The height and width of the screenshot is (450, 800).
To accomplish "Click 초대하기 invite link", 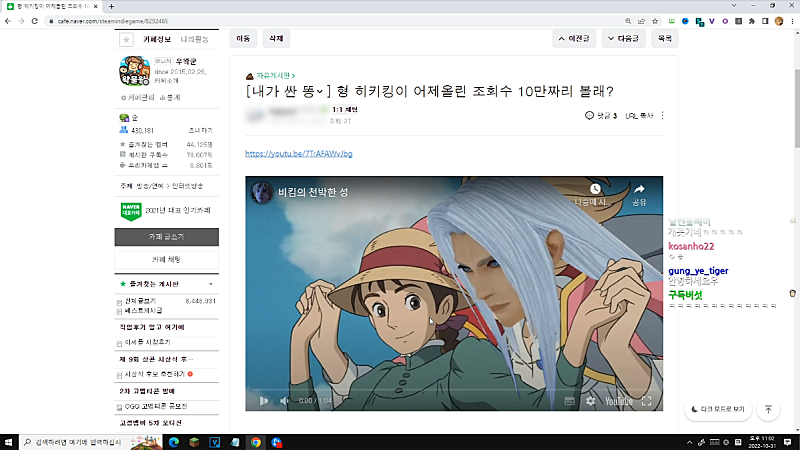I will tap(201, 131).
